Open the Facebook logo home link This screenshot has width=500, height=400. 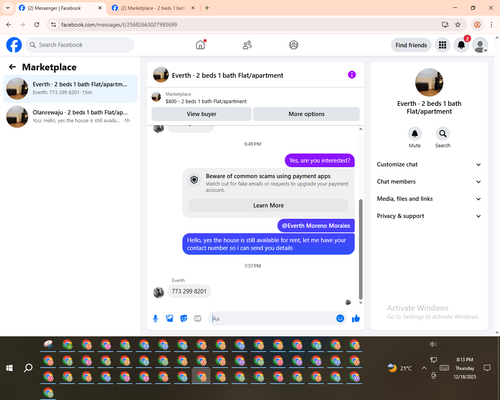pos(14,45)
